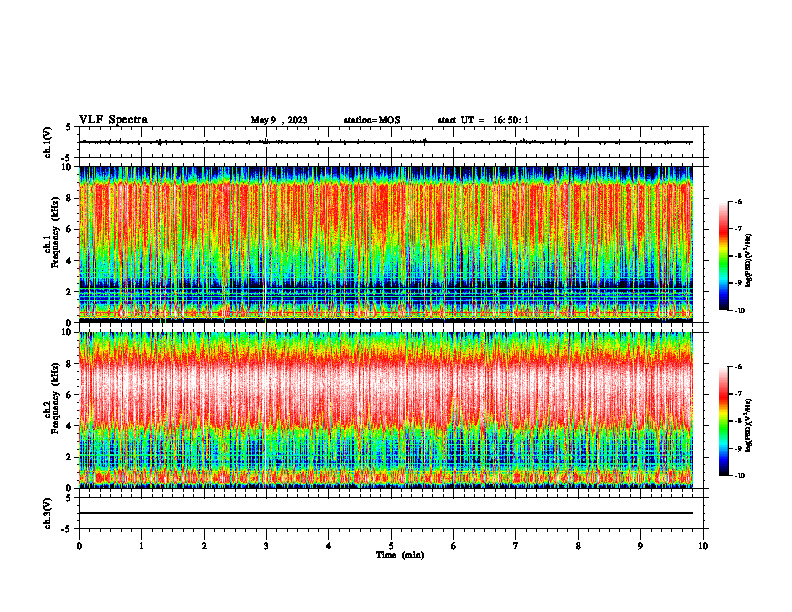Viewport: 792px width, 612px height.
Task: Click the Time (min) axis label
Action: (x=400, y=555)
